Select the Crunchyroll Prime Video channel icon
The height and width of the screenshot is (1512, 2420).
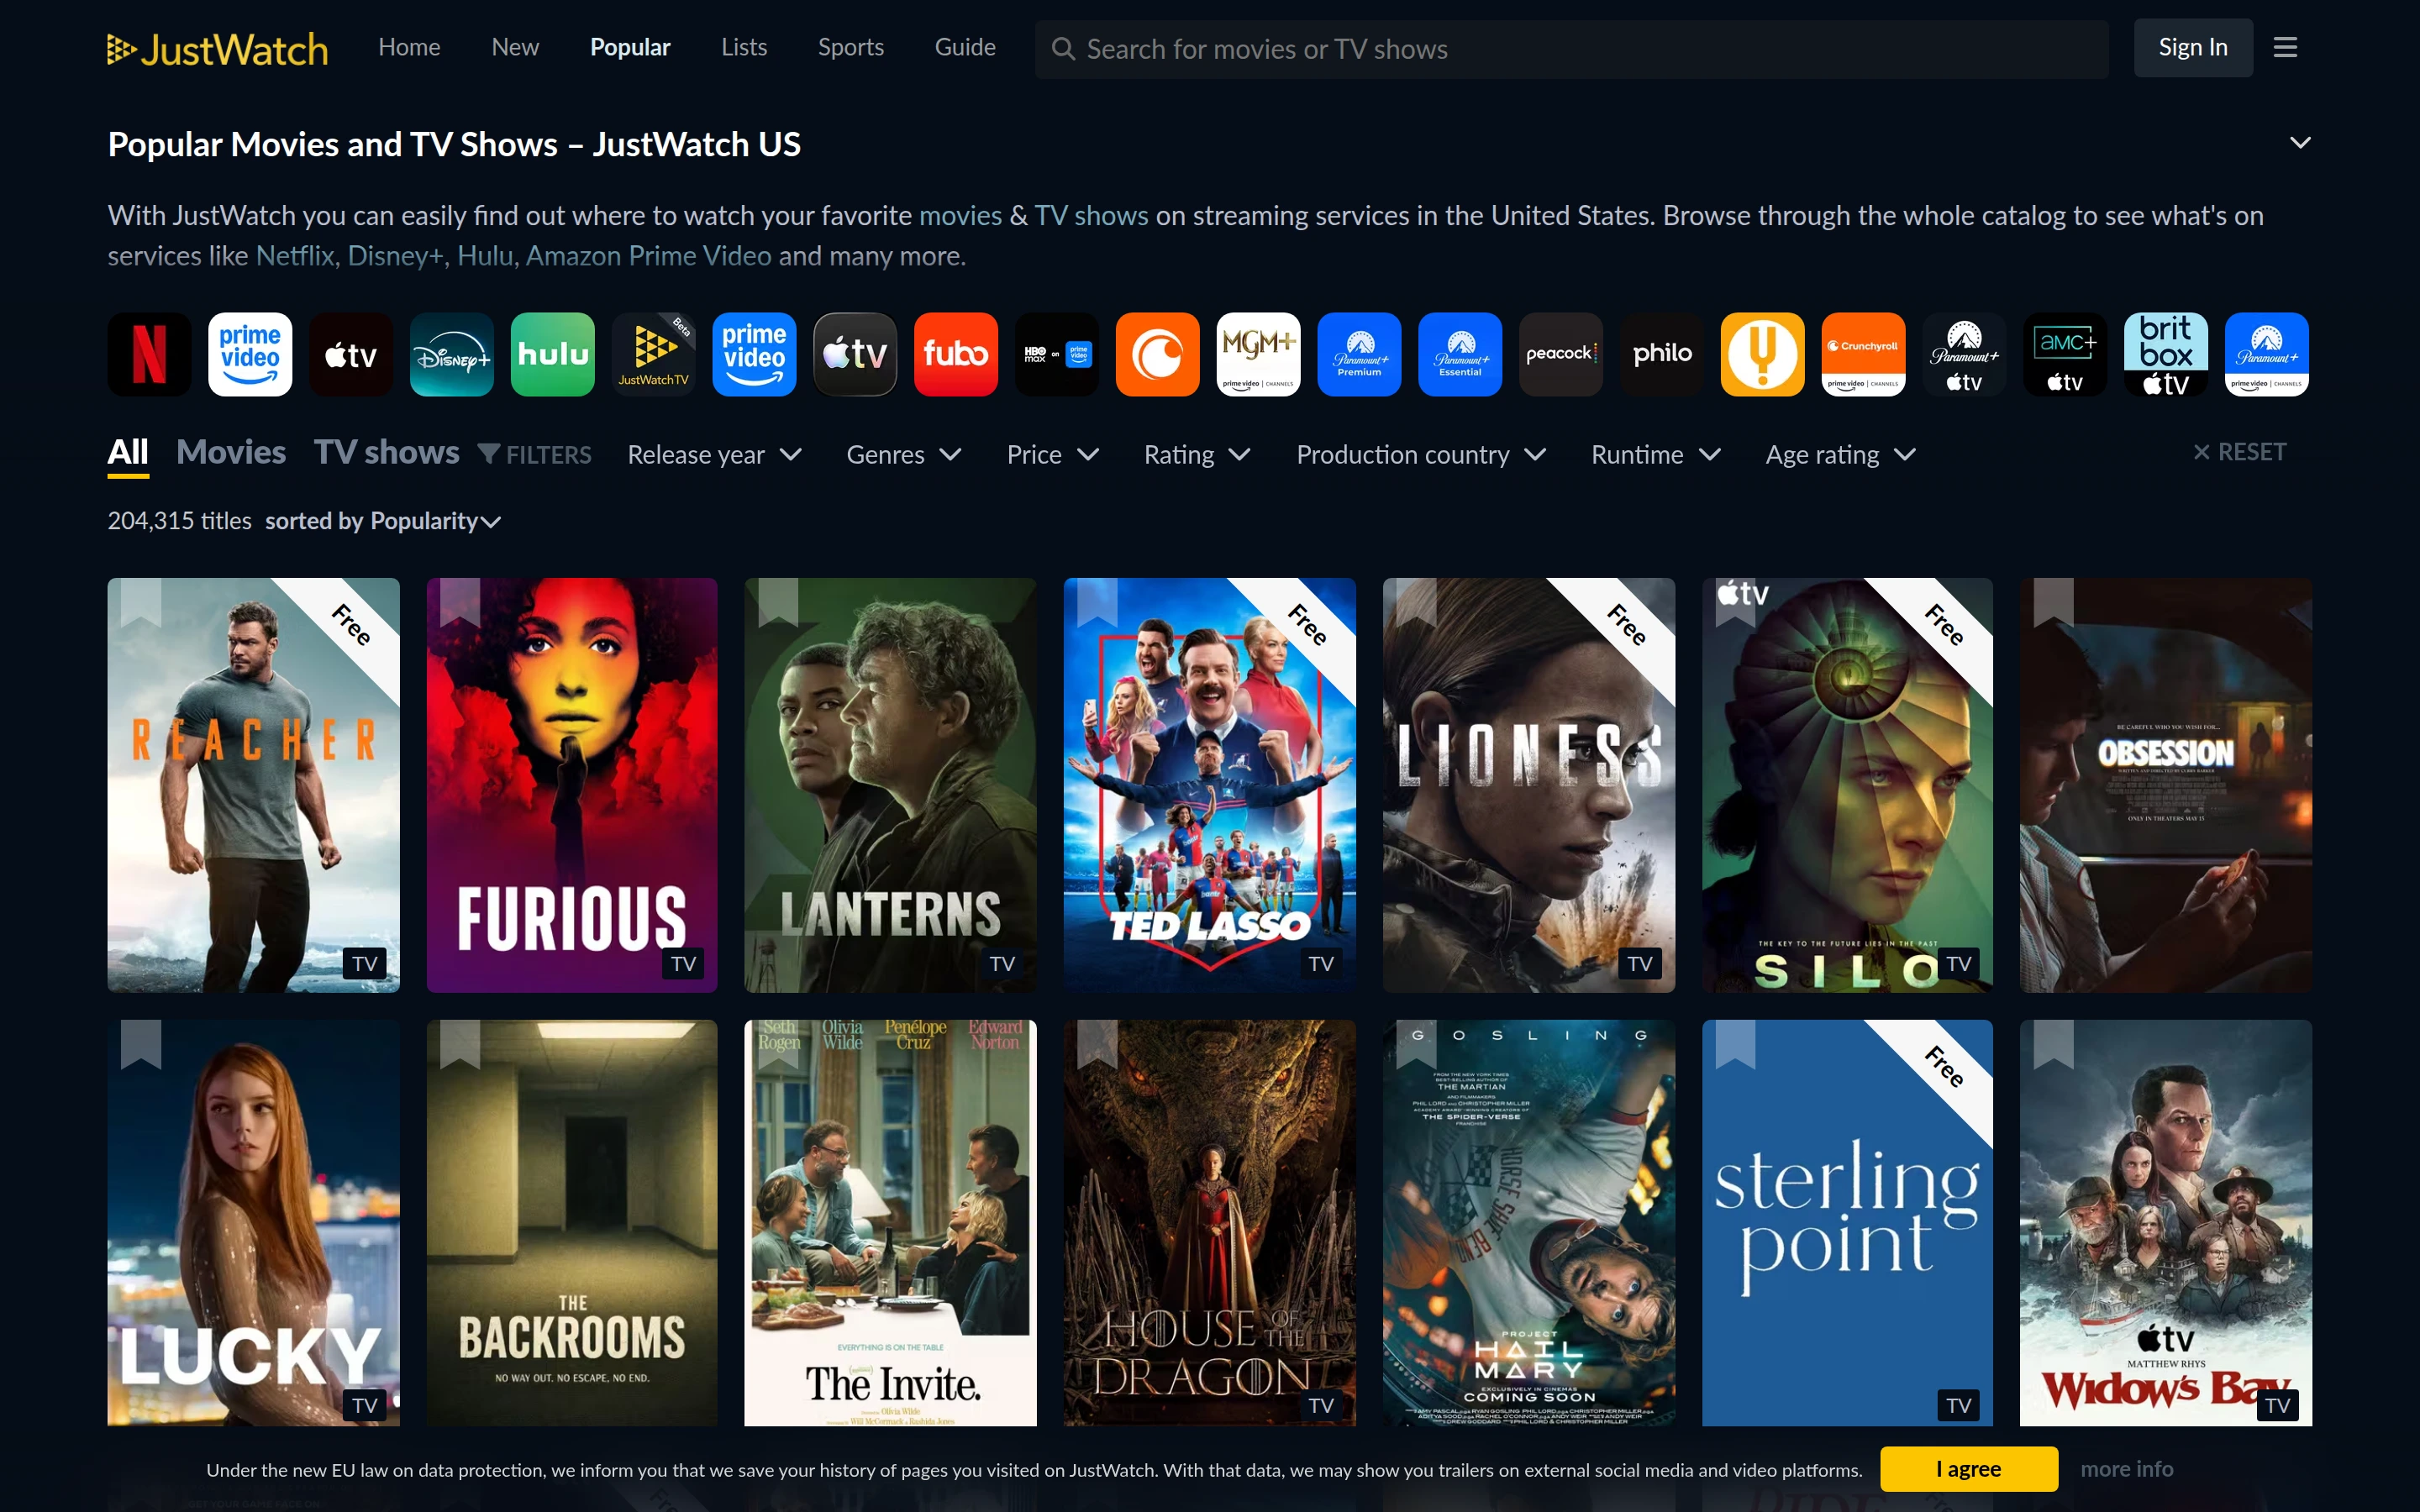tap(1863, 354)
